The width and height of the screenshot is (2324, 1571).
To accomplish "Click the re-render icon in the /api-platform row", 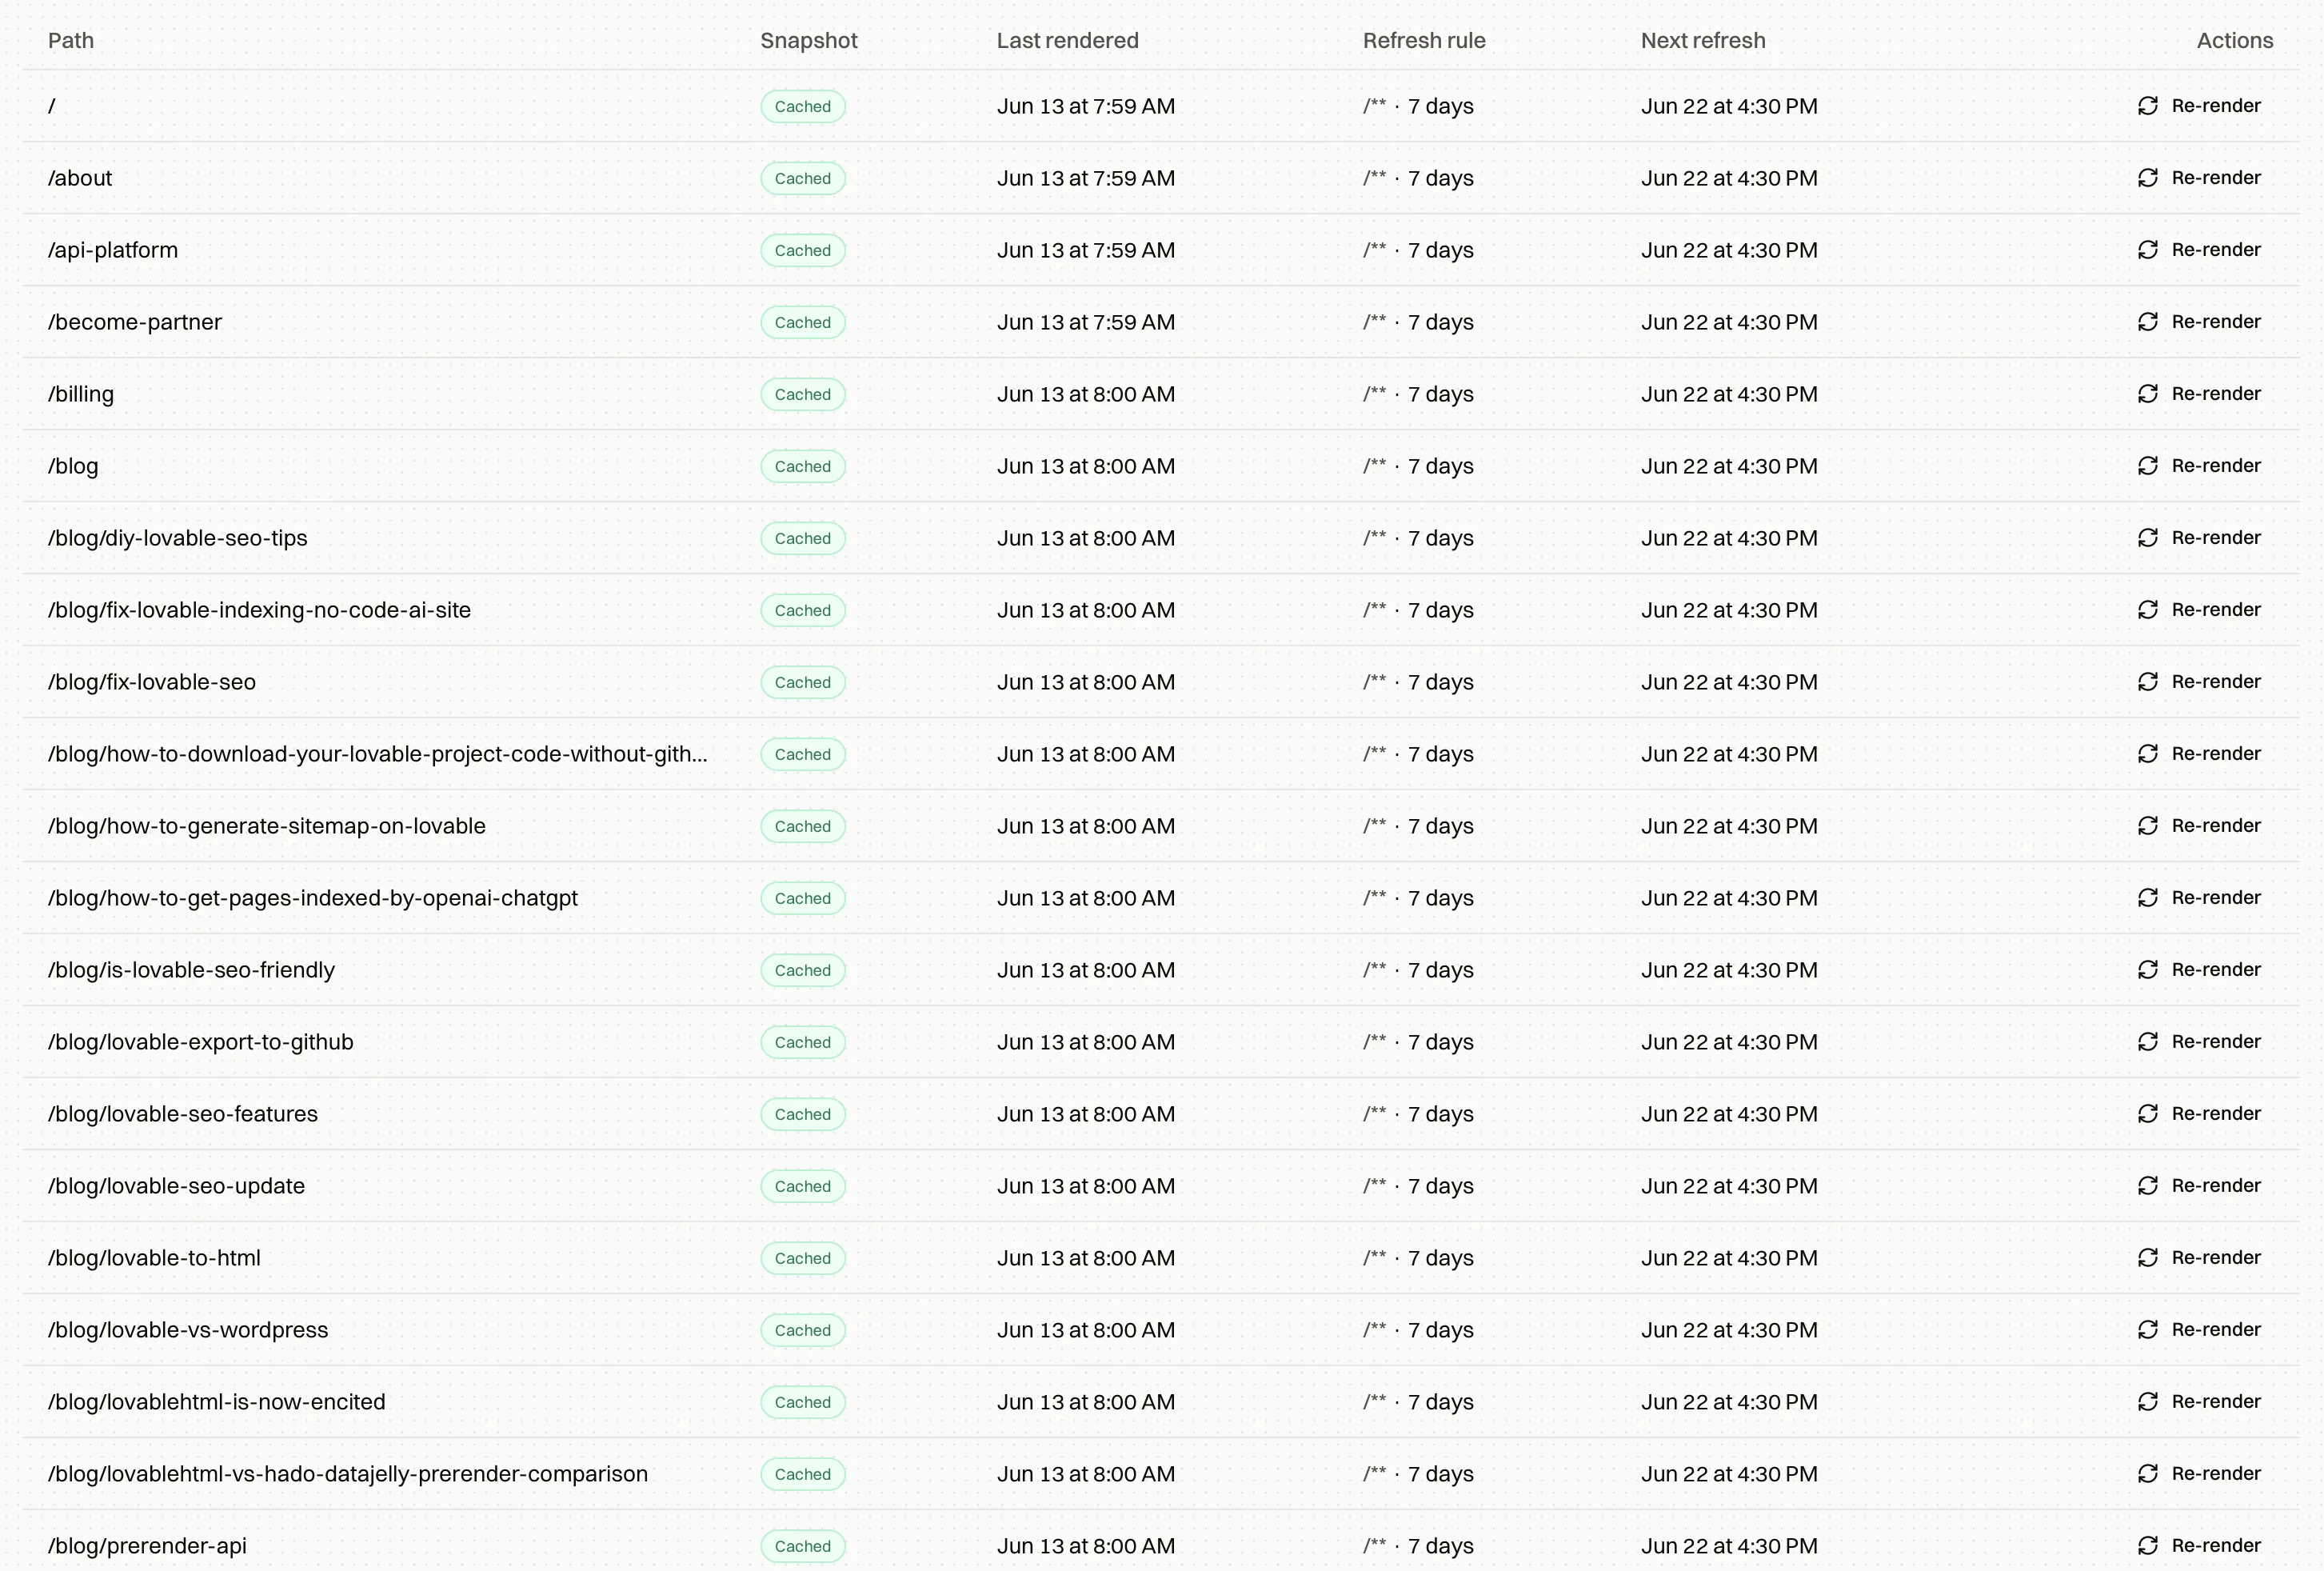I will click(x=2147, y=250).
